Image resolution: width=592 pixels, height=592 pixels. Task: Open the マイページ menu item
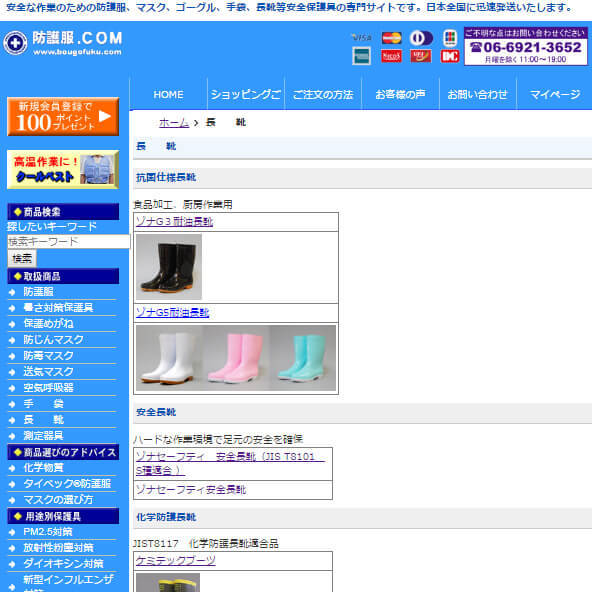555,94
